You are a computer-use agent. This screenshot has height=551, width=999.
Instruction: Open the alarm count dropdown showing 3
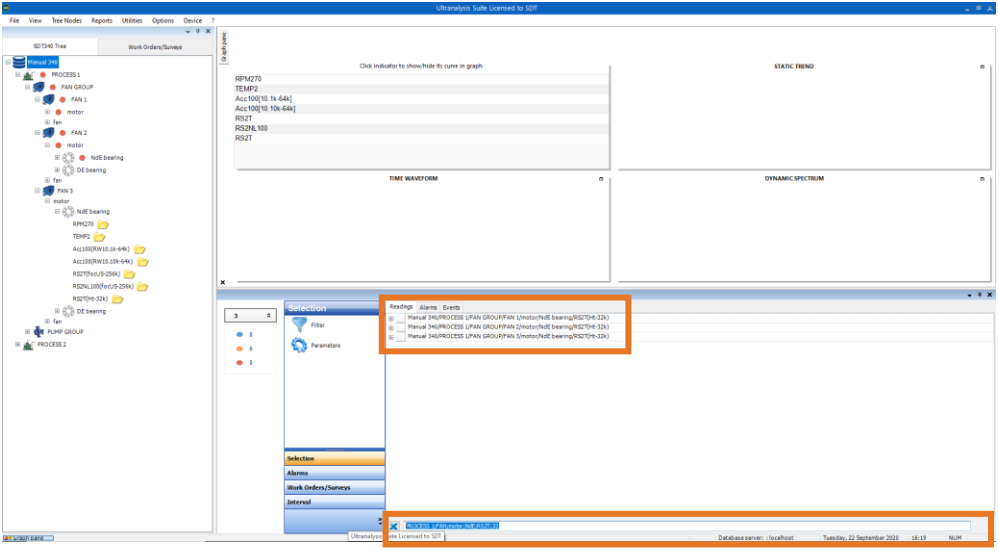pyautogui.click(x=250, y=316)
